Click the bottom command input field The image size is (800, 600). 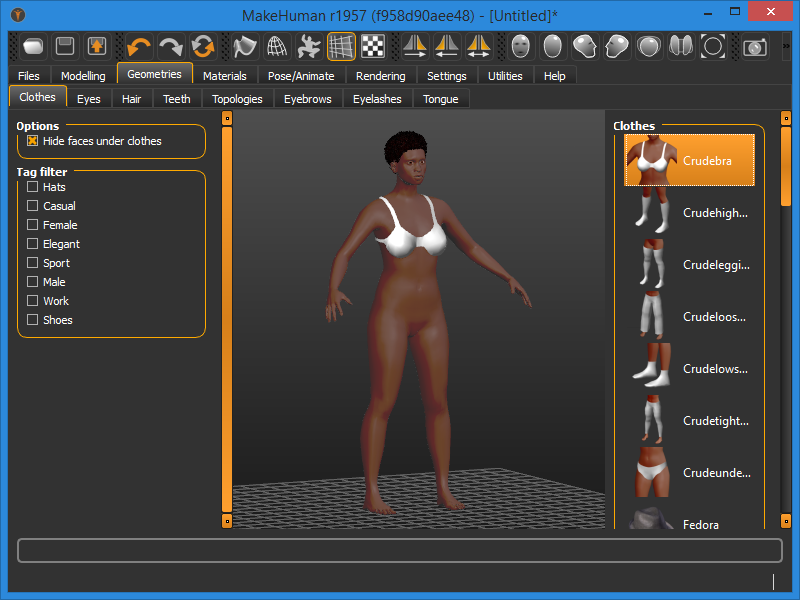click(x=399, y=551)
